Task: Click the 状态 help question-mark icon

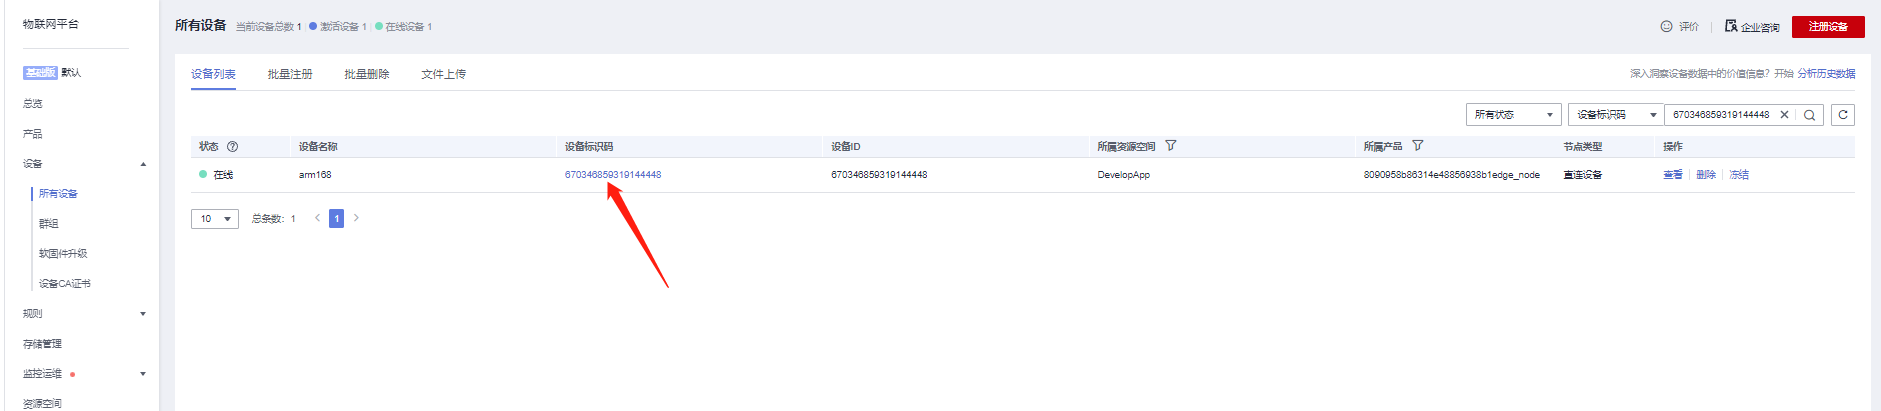Action: (233, 146)
